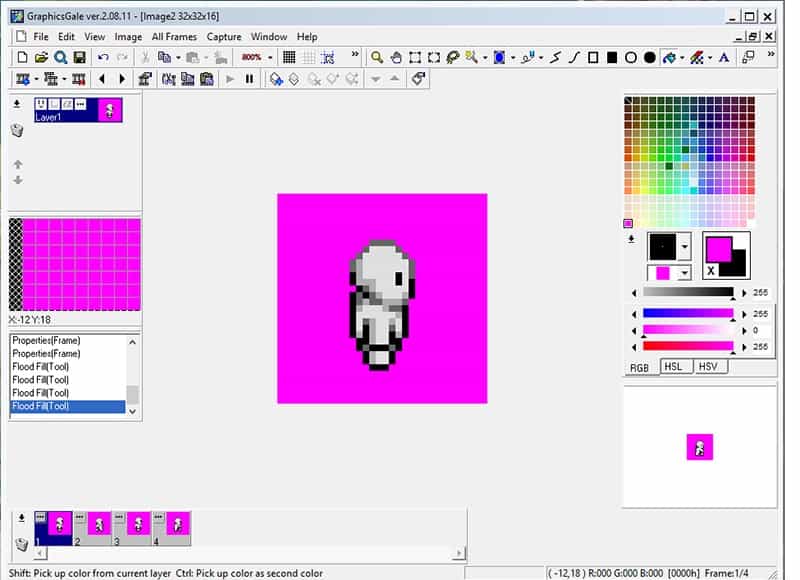This screenshot has height=580, width=800.
Task: Open frame 3 properties ellipsis button
Action: [x=119, y=517]
